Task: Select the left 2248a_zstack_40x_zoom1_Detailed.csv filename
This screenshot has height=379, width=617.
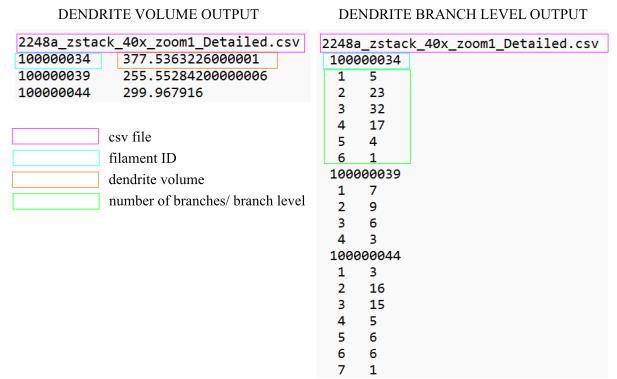Action: point(159,42)
